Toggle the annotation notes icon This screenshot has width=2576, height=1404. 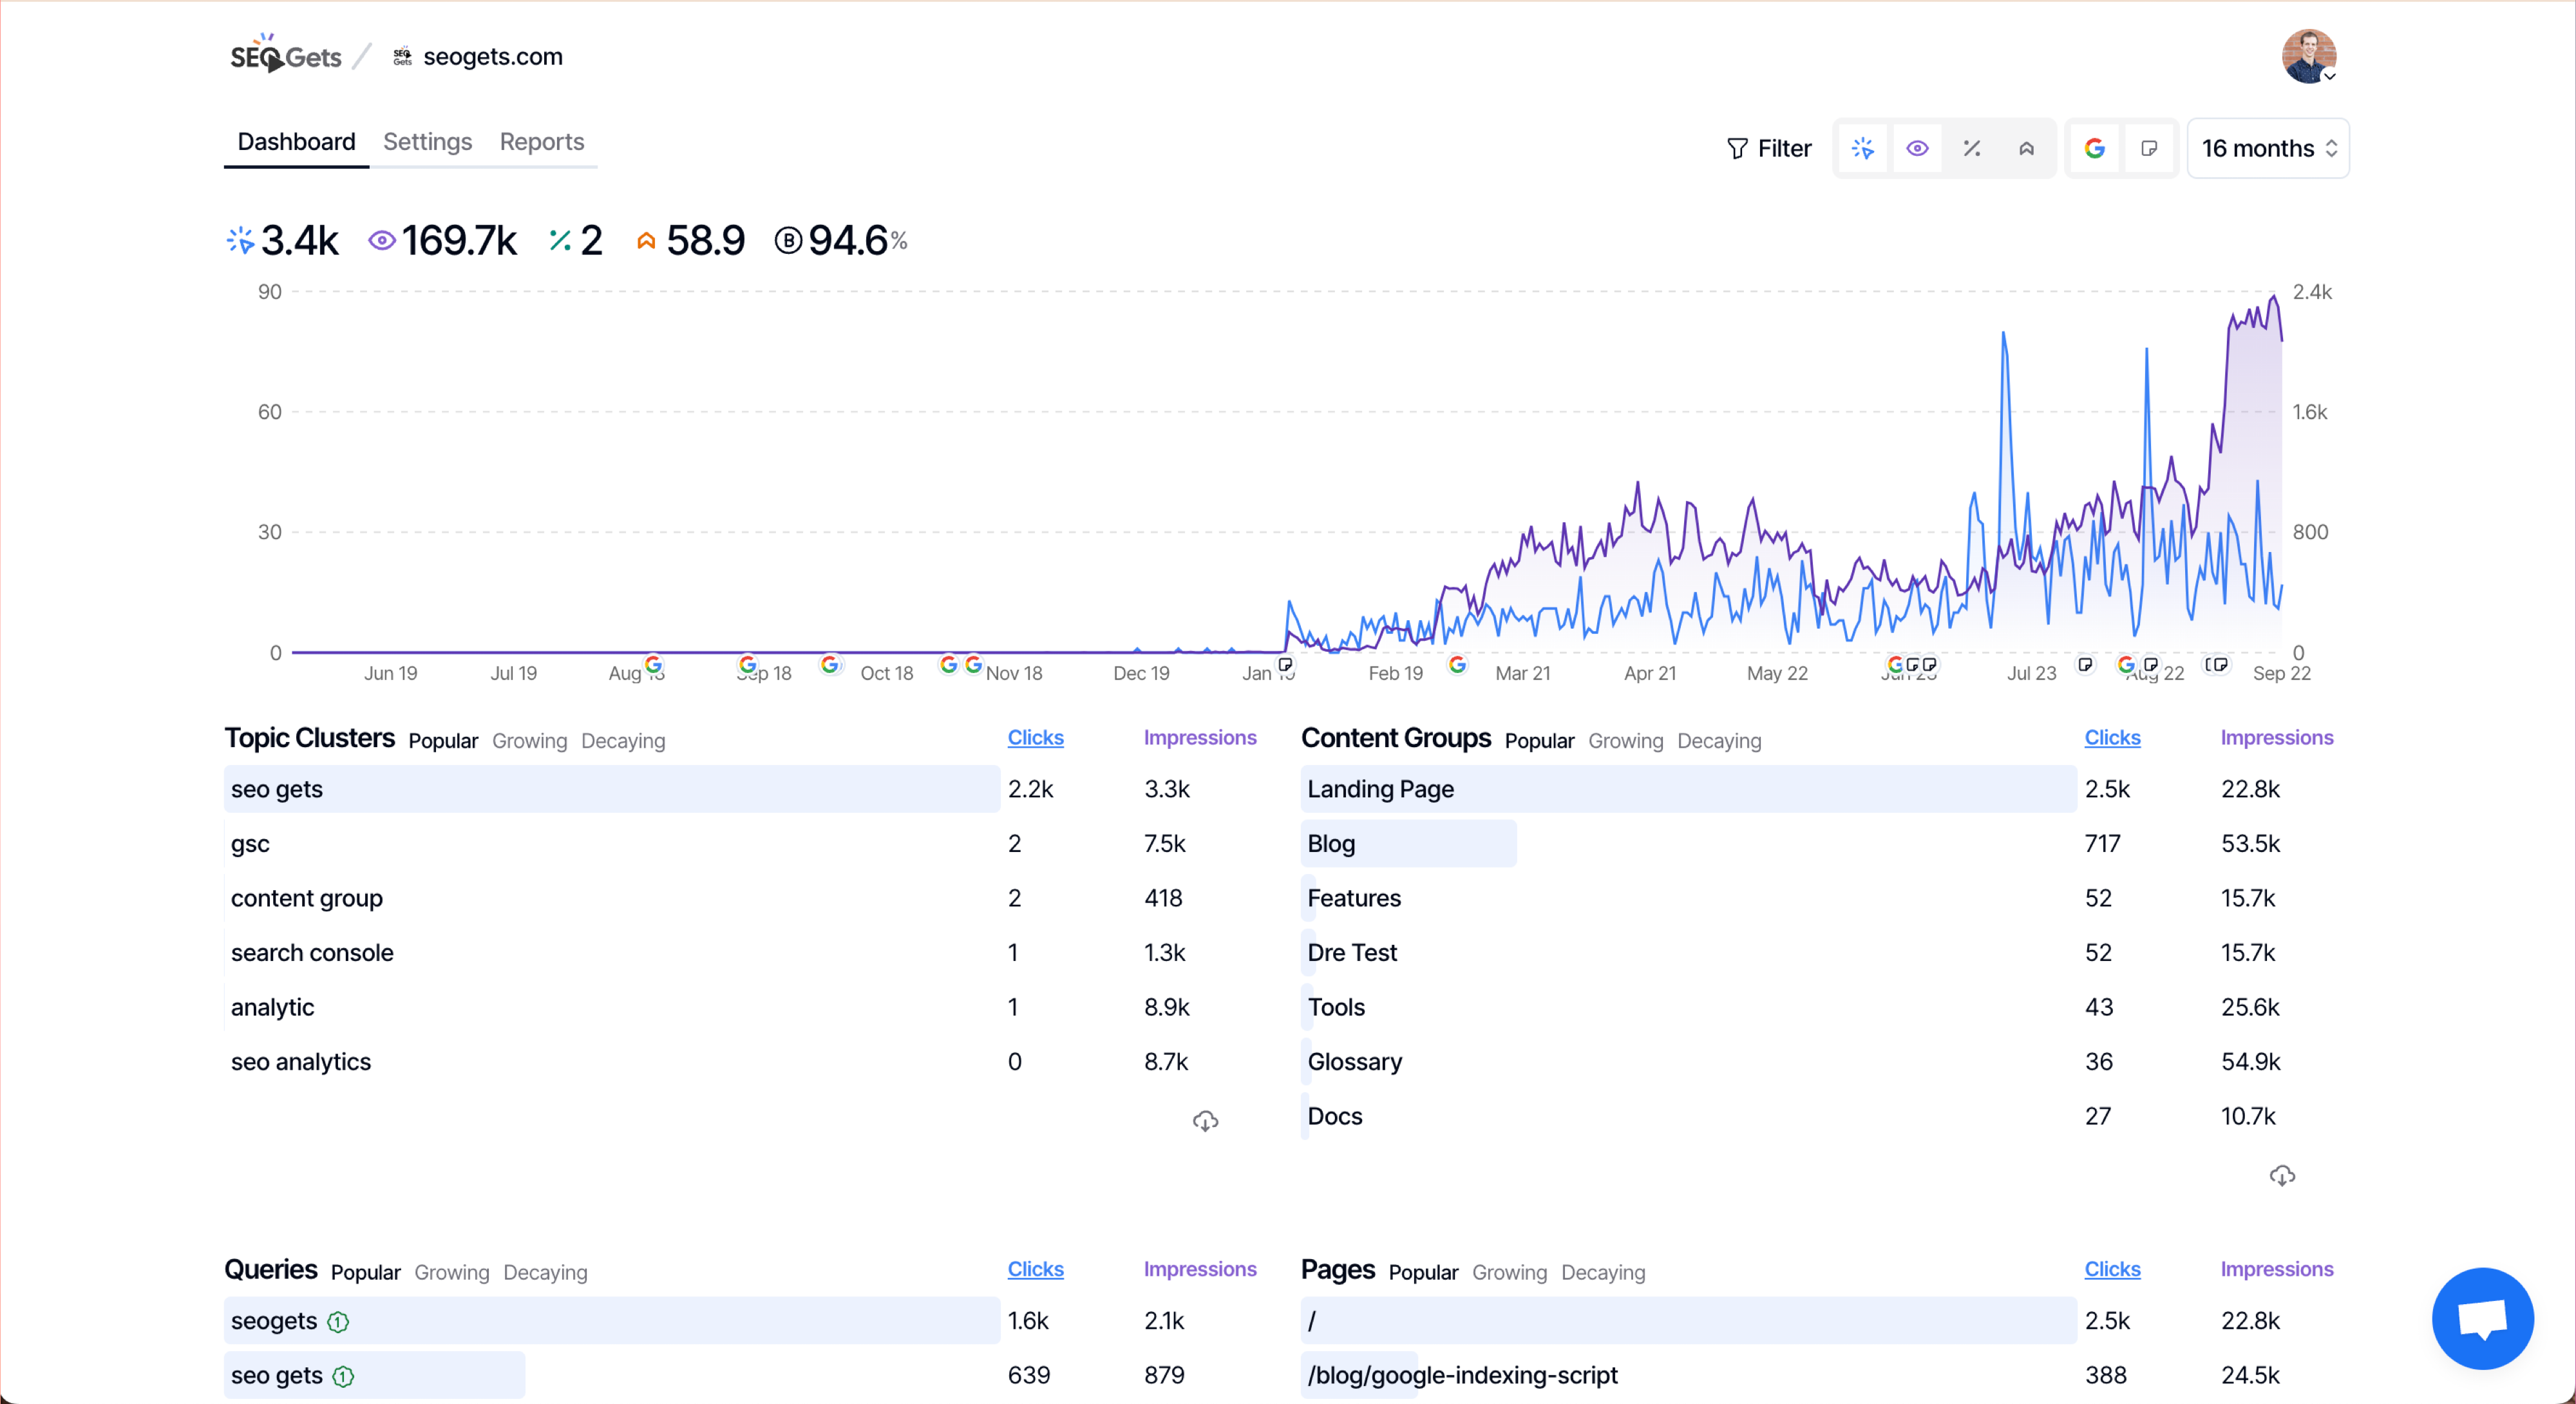pos(2149,148)
